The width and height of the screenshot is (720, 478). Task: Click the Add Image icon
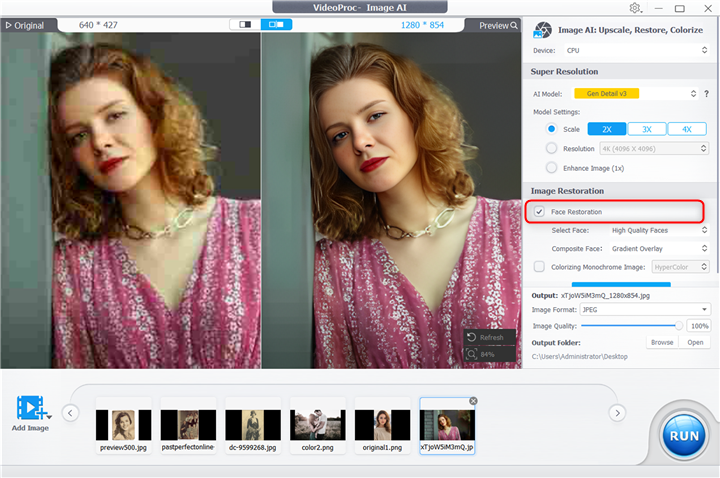point(32,409)
